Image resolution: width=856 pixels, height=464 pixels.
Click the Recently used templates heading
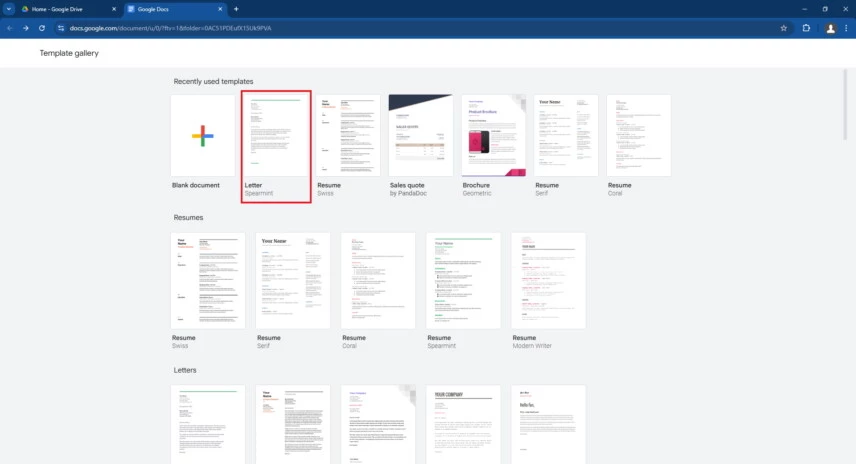[x=213, y=81]
